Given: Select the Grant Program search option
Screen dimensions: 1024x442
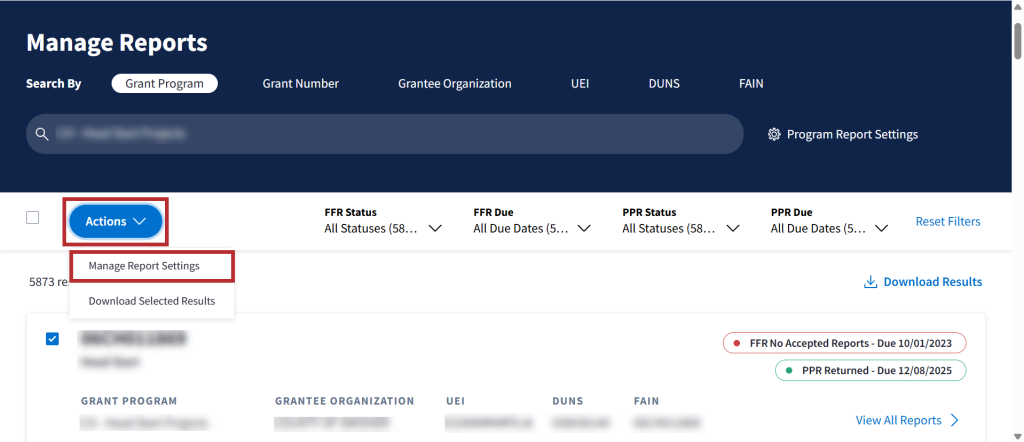Looking at the screenshot, I should (164, 84).
